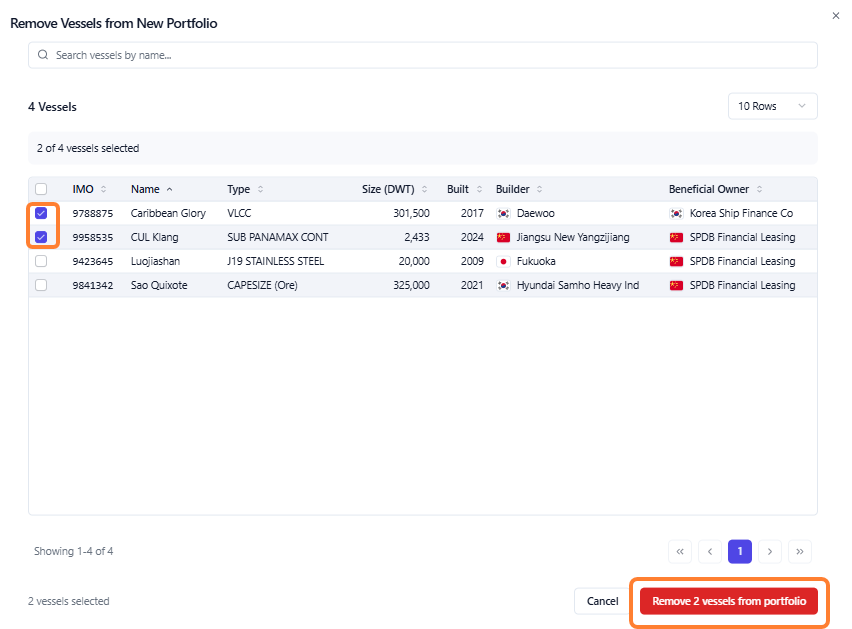The width and height of the screenshot is (852, 629).
Task: Sort by IMO column sort icon
Action: tap(103, 189)
